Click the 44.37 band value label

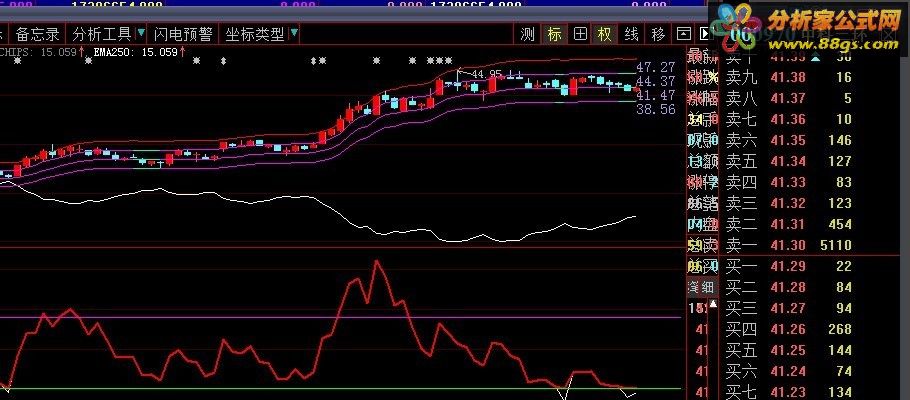[x=656, y=81]
